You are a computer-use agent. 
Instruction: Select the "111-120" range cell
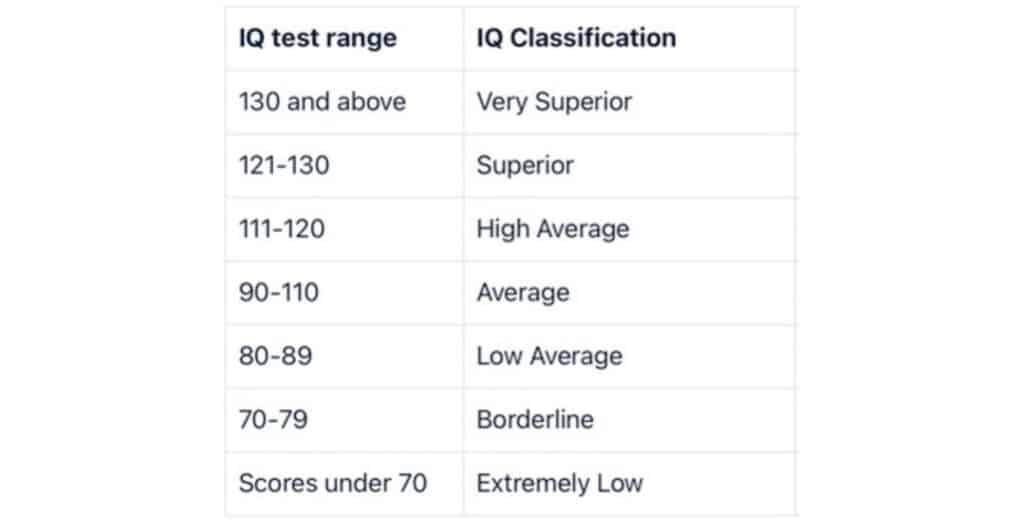(x=282, y=229)
